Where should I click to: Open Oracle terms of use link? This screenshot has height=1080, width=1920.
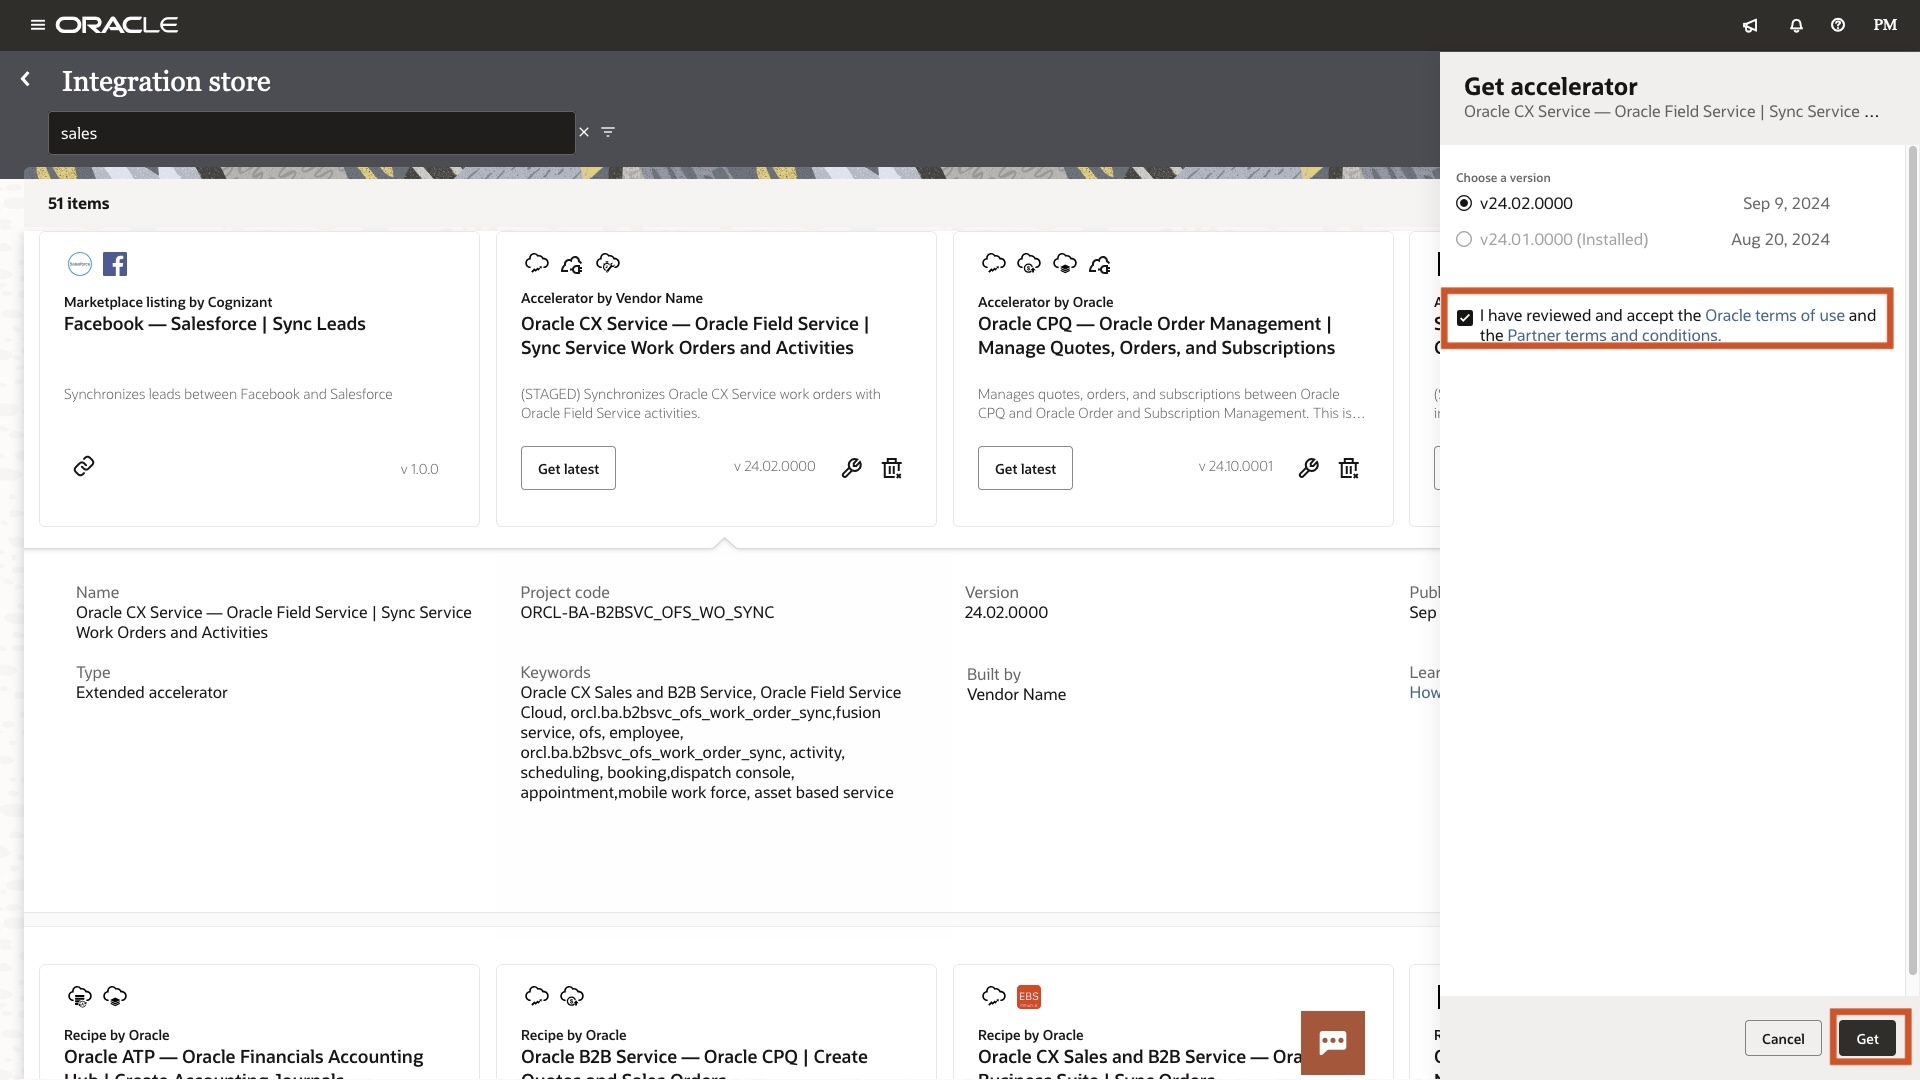click(x=1774, y=315)
